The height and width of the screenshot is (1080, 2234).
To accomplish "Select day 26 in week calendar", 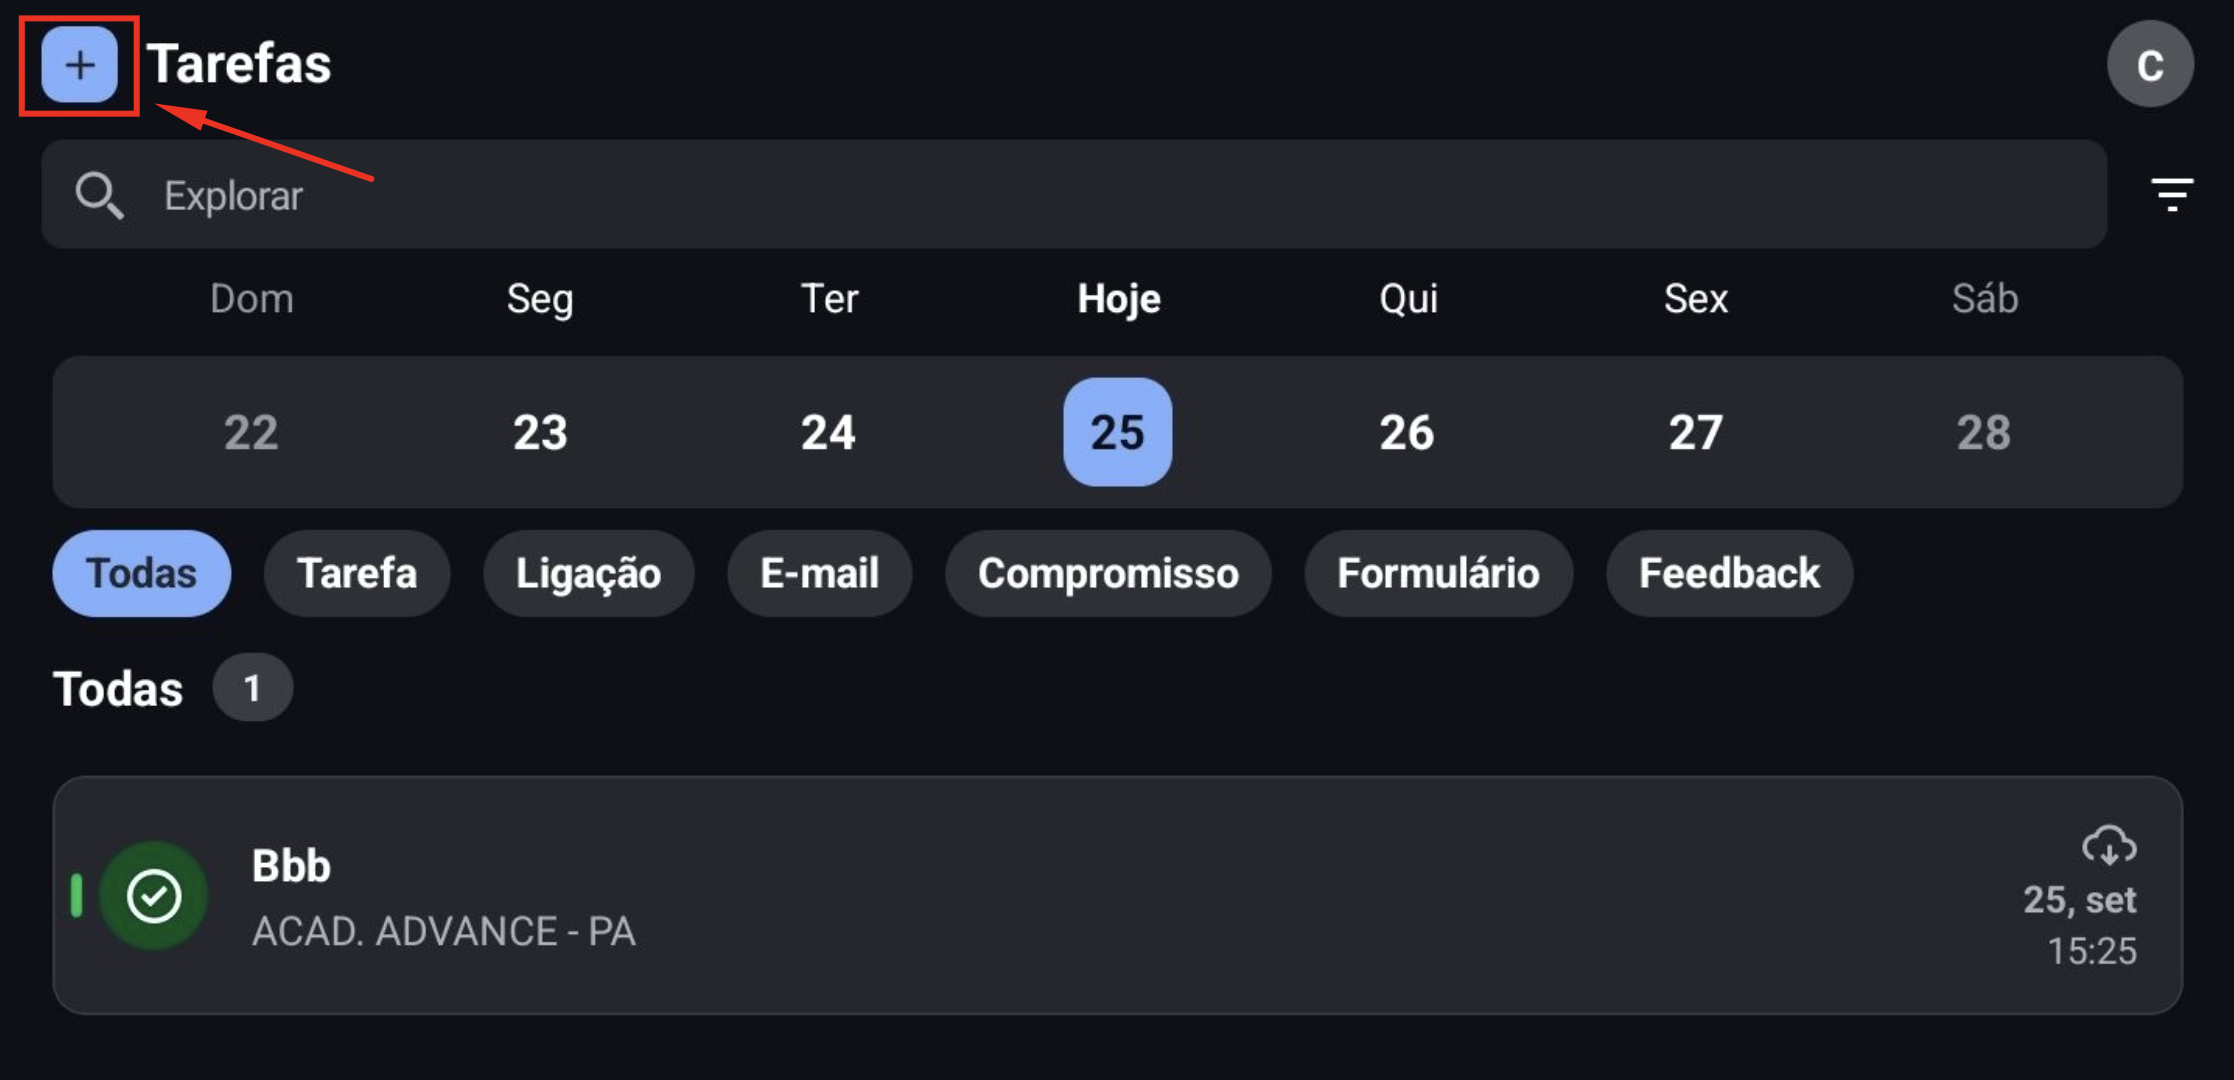I will point(1406,432).
